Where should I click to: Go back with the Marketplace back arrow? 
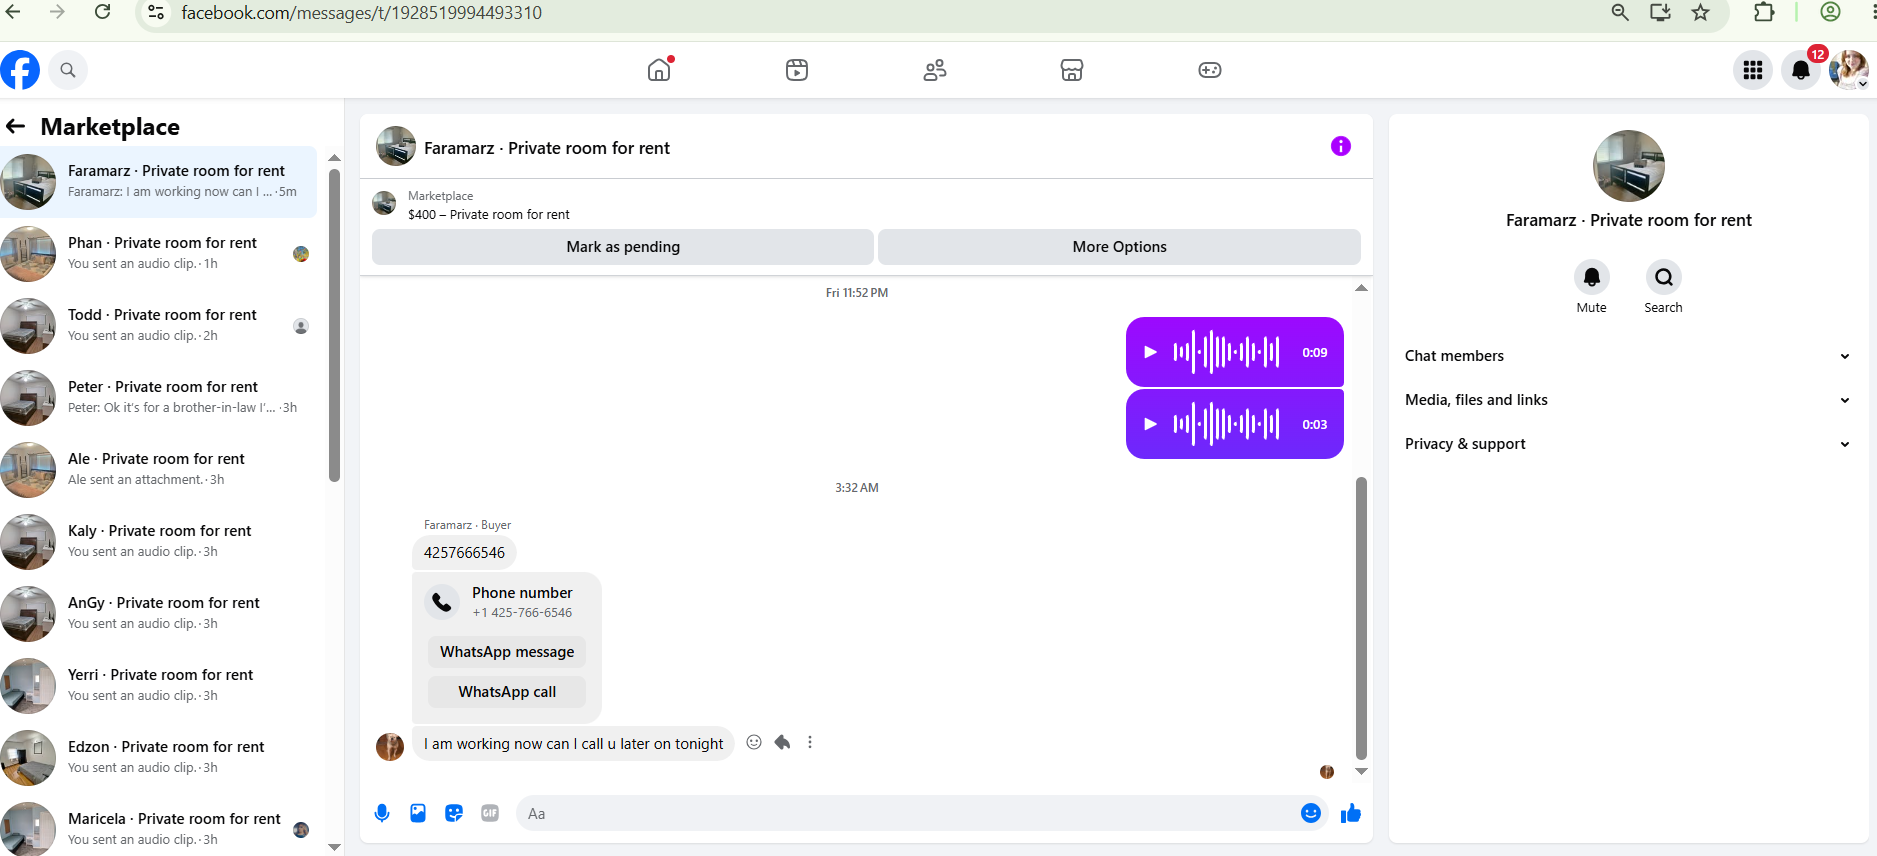pos(15,126)
